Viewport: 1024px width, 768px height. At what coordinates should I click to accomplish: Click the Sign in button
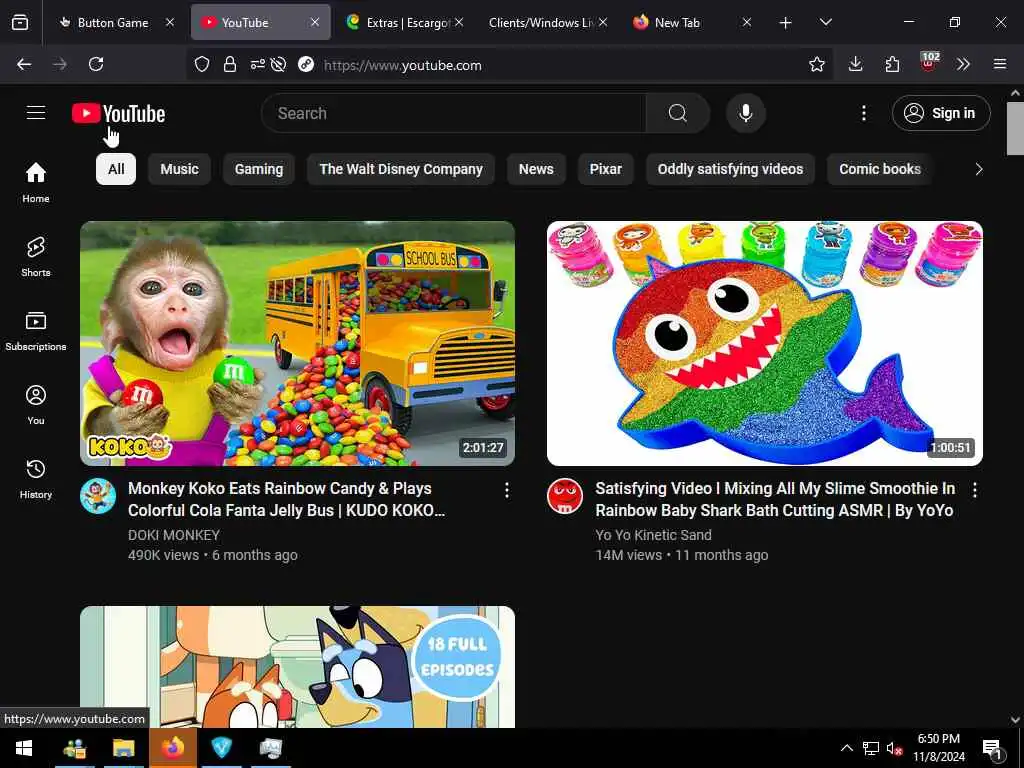pos(941,113)
